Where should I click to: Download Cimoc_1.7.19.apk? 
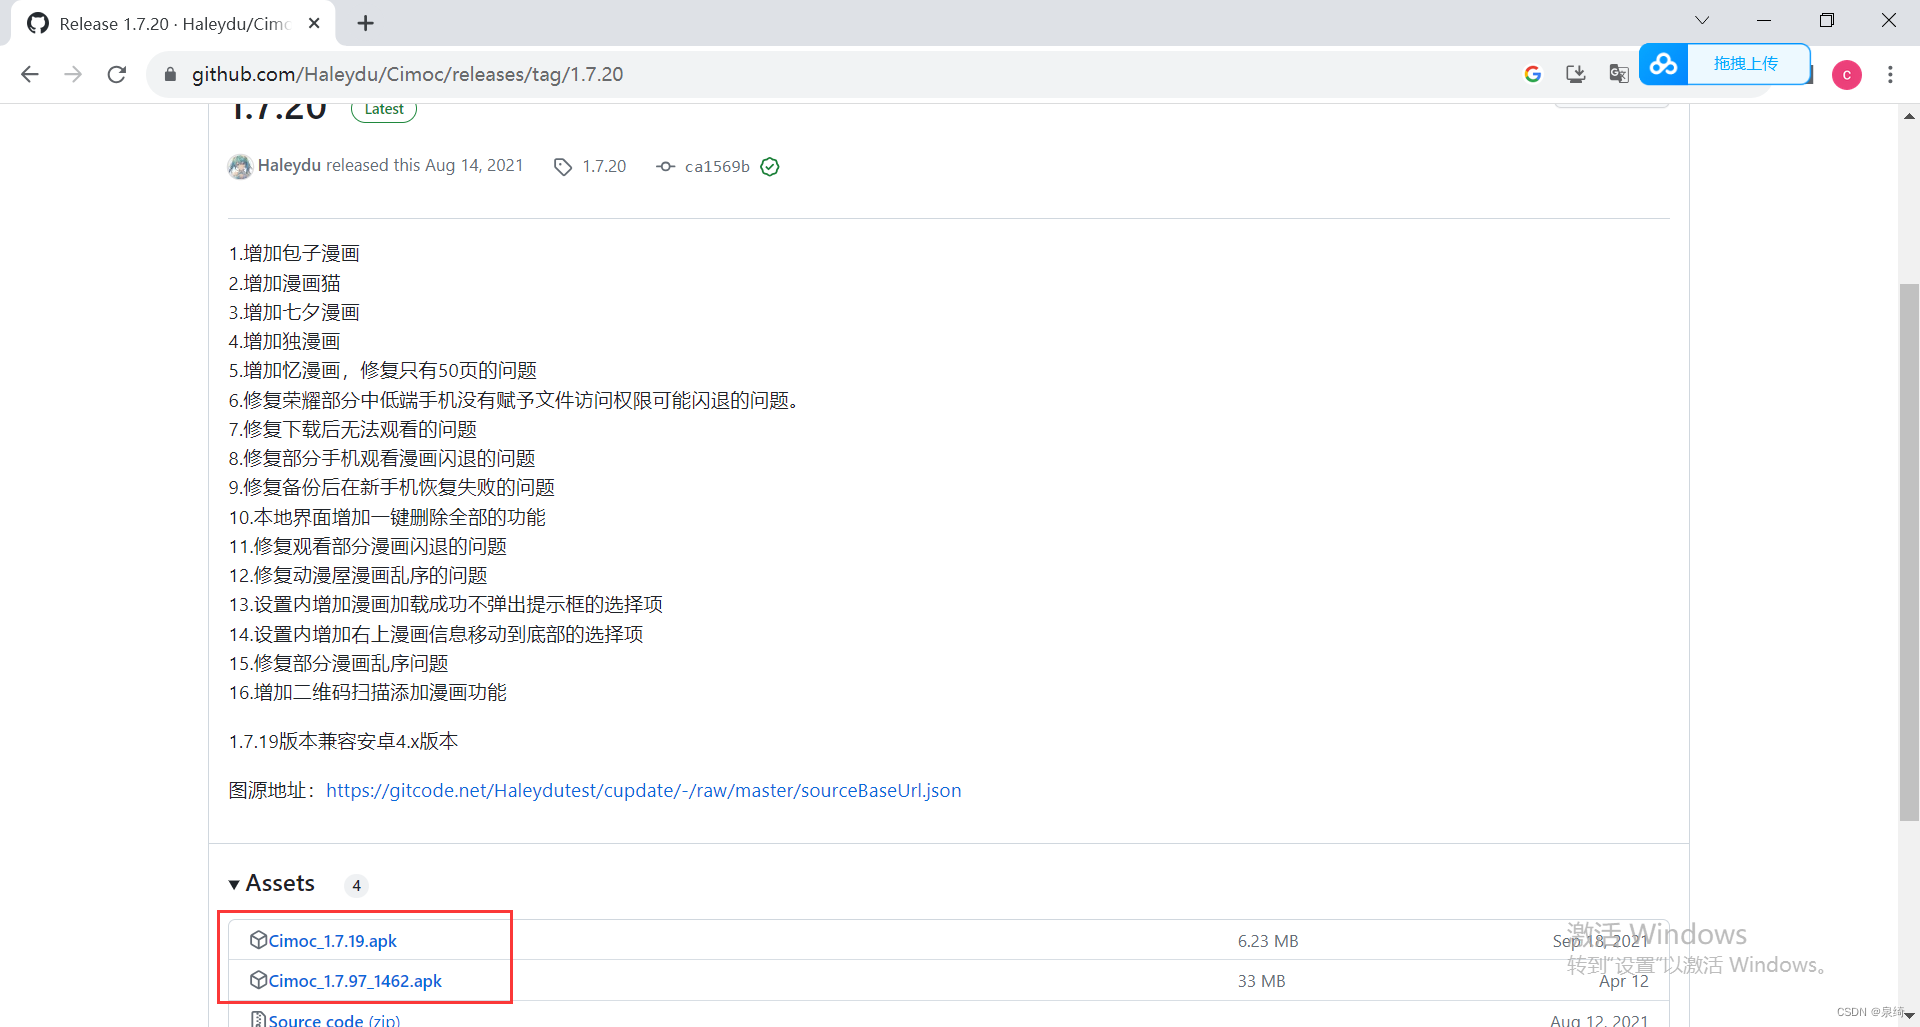(x=332, y=941)
